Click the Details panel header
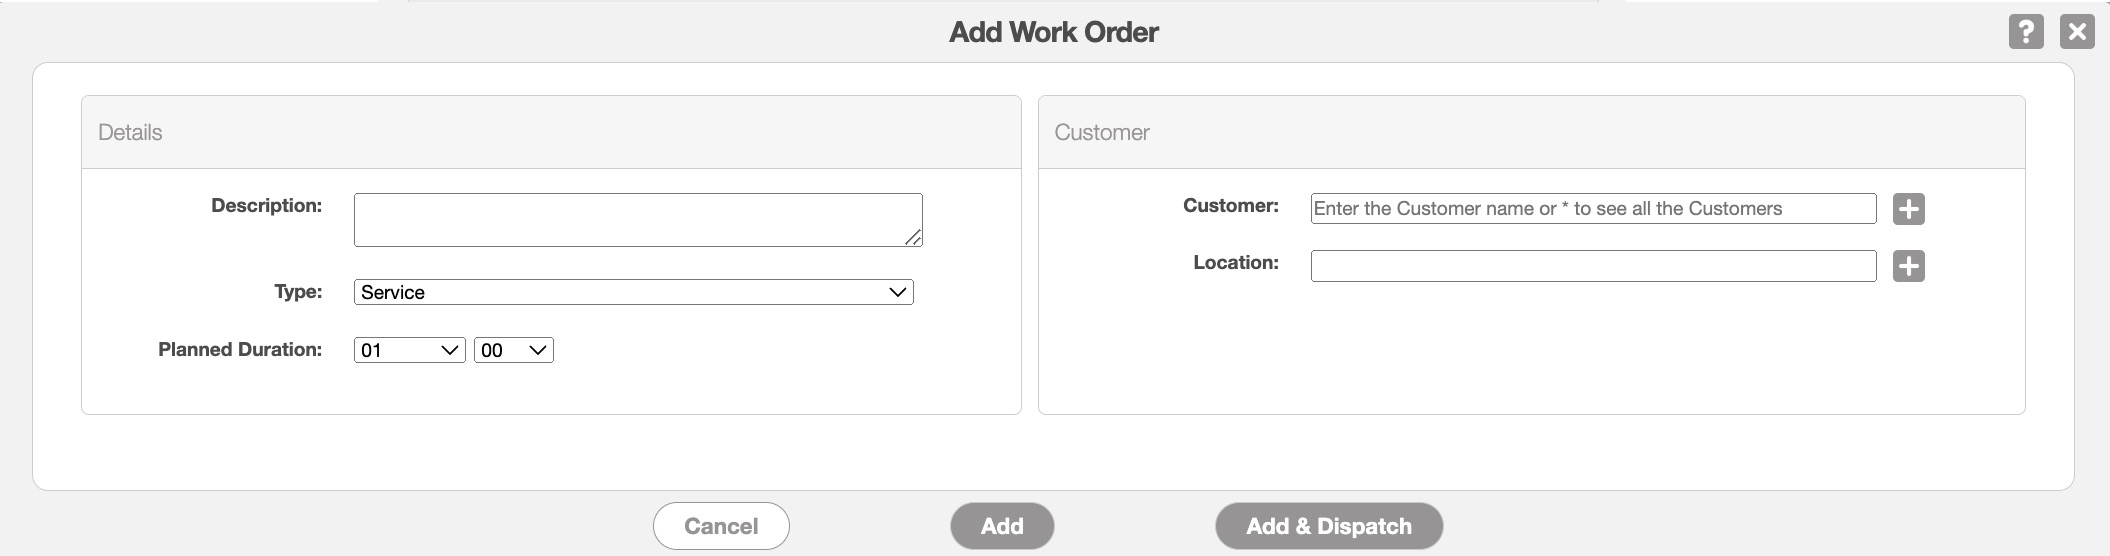 point(130,132)
